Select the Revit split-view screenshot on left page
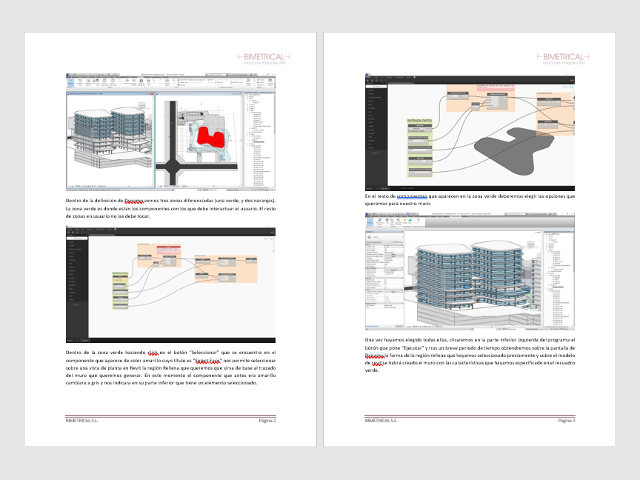 pyautogui.click(x=171, y=132)
